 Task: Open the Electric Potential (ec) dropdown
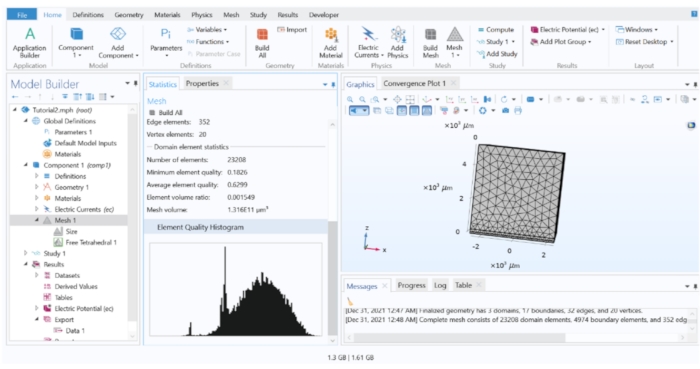coord(603,29)
